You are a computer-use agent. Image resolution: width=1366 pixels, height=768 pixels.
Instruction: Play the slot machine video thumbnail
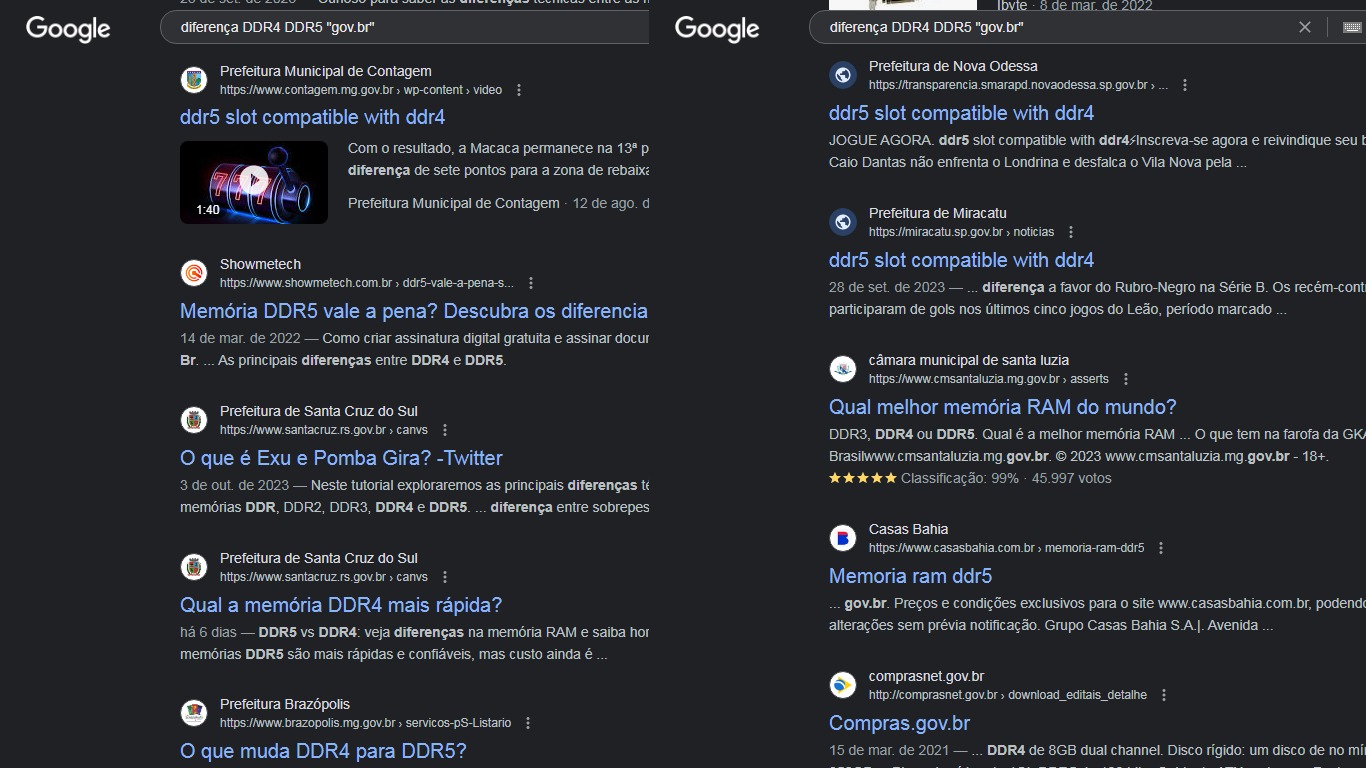(x=254, y=181)
